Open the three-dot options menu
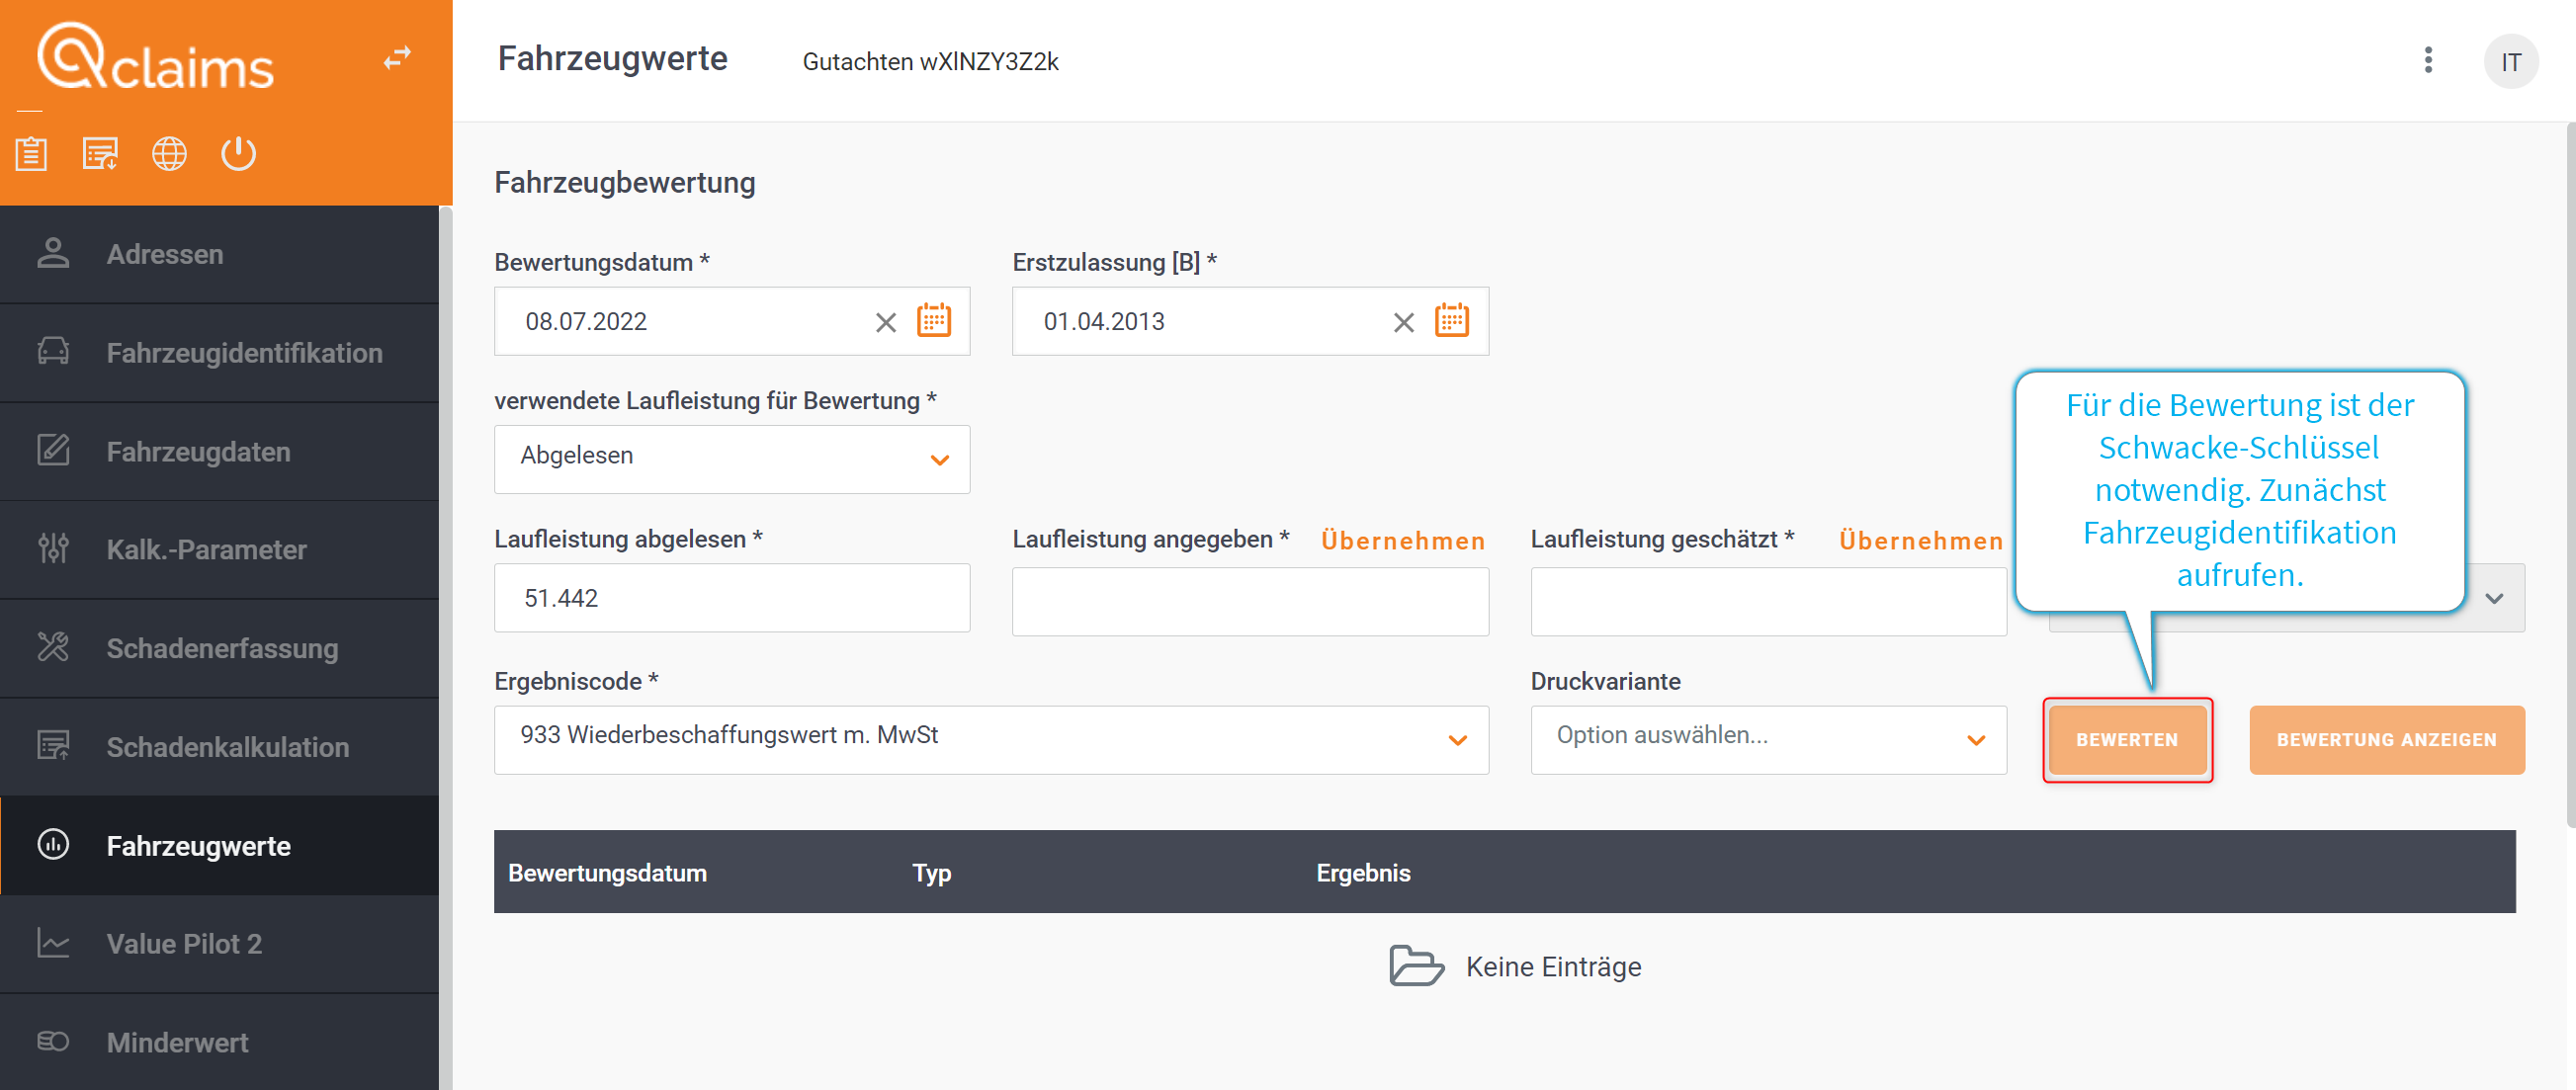The width and height of the screenshot is (2576, 1090). coord(2427,61)
